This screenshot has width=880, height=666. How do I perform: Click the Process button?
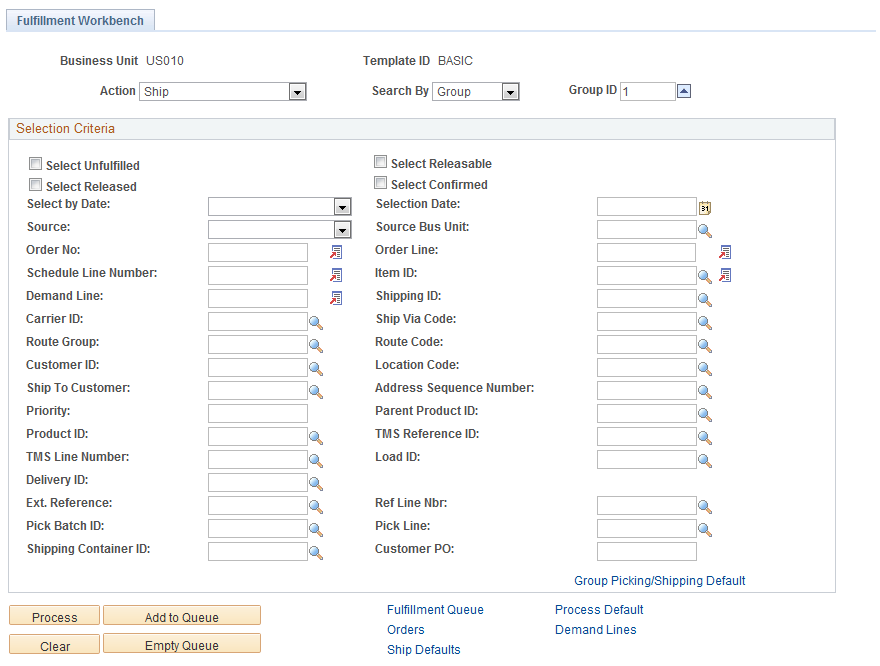click(x=53, y=616)
